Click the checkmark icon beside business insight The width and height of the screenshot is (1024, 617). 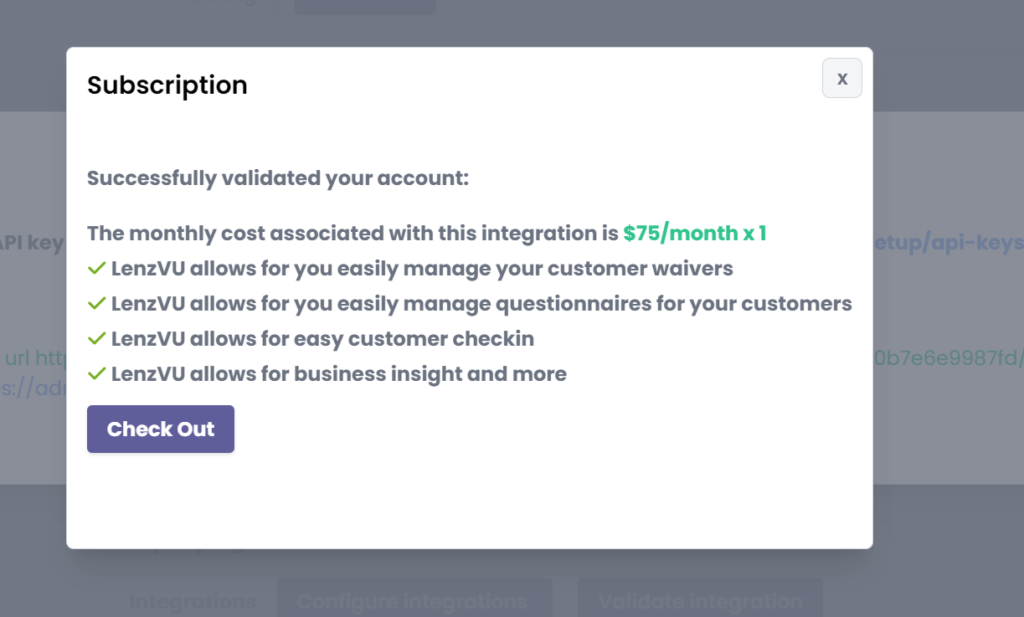point(97,374)
